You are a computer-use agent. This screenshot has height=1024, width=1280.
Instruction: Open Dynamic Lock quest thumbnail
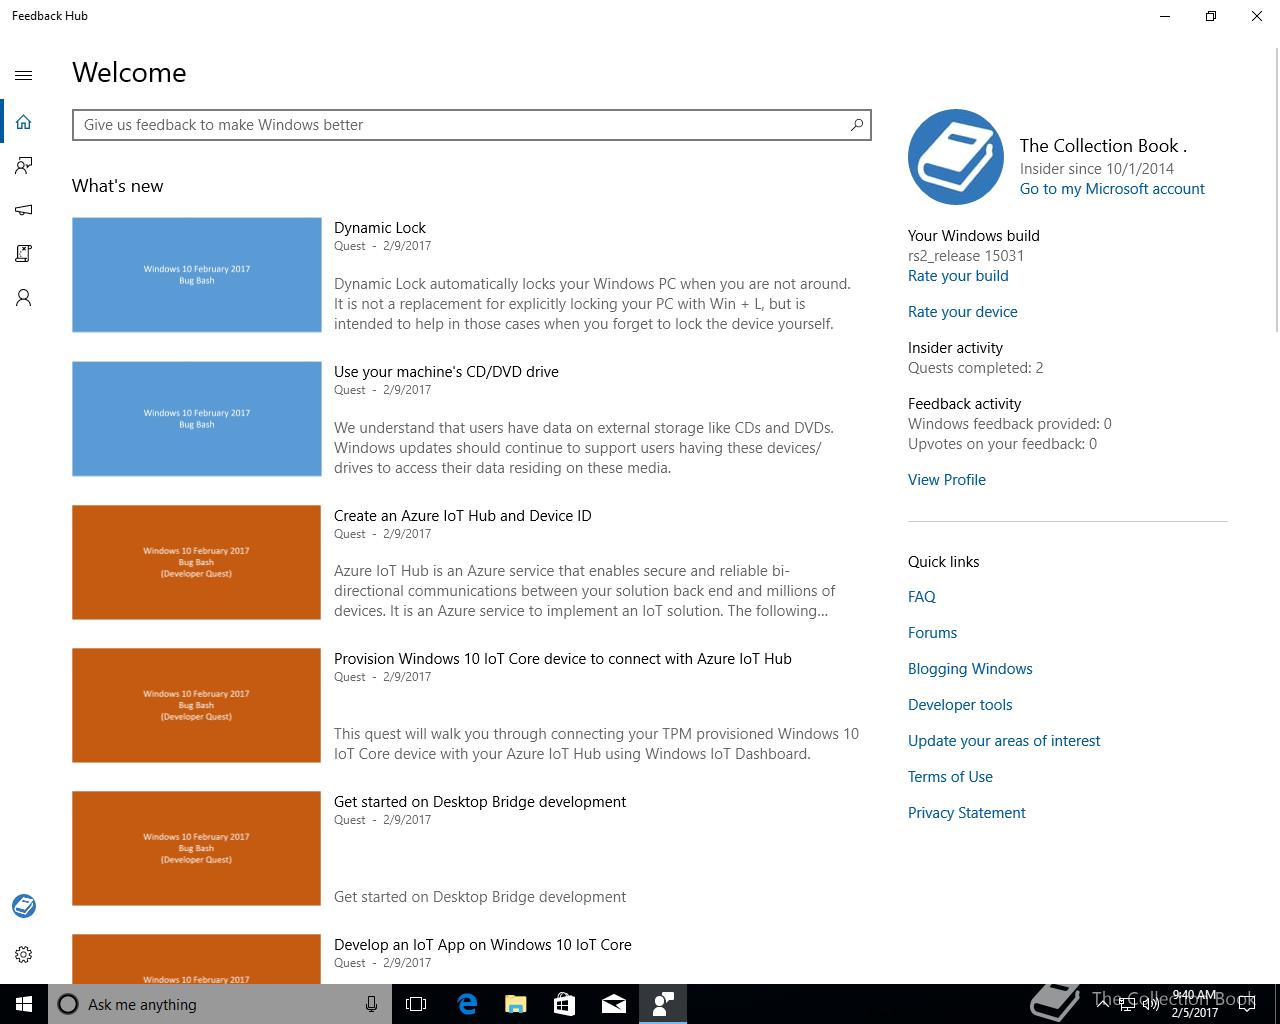tap(197, 275)
